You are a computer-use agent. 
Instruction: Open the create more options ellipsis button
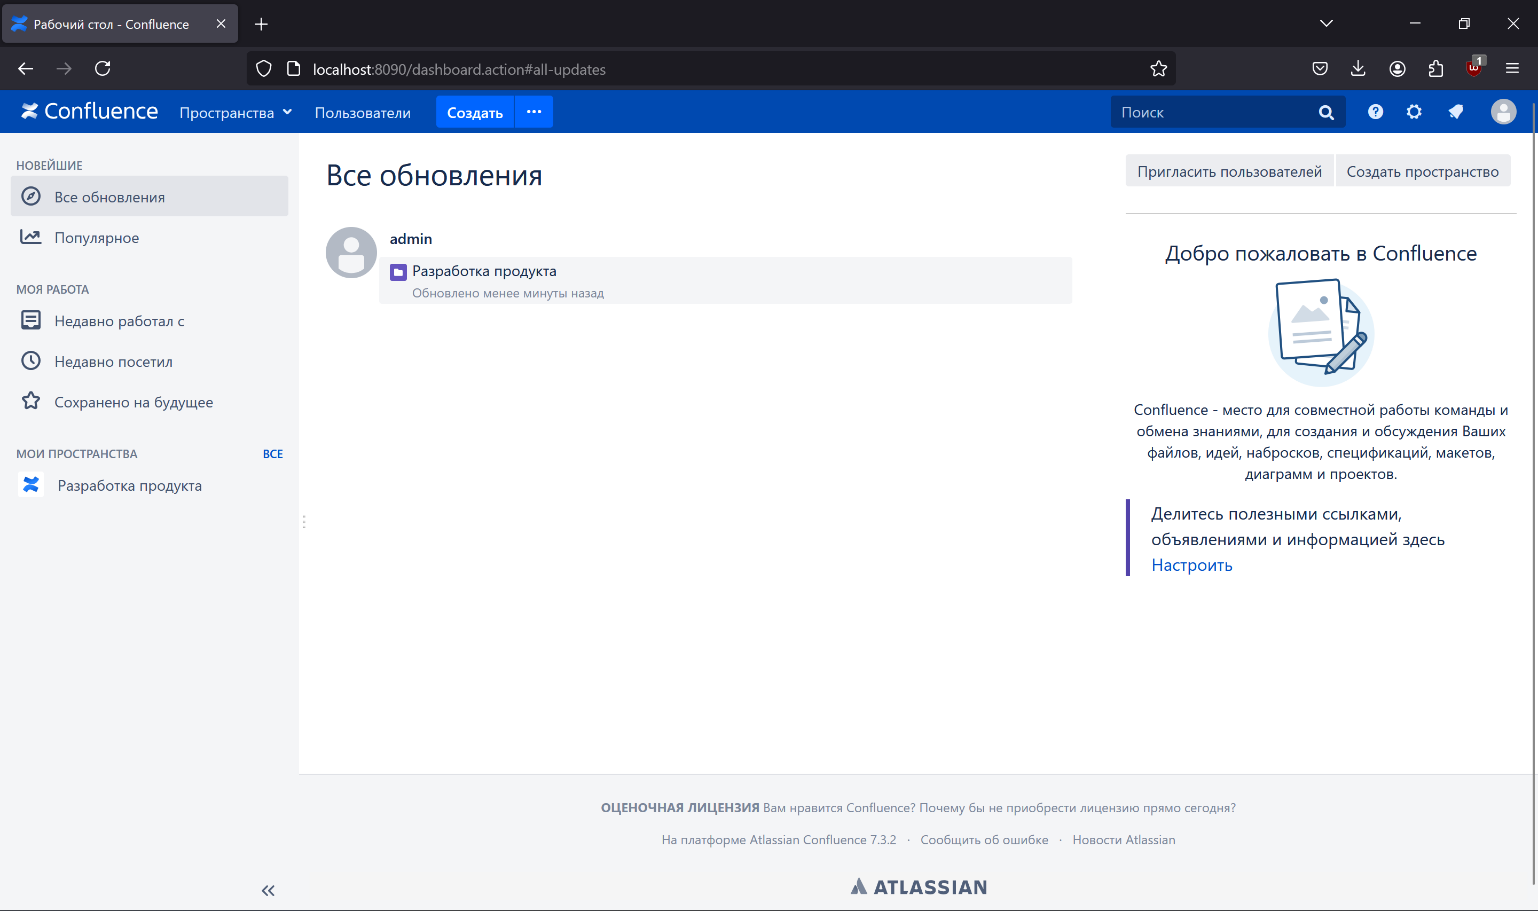point(534,112)
